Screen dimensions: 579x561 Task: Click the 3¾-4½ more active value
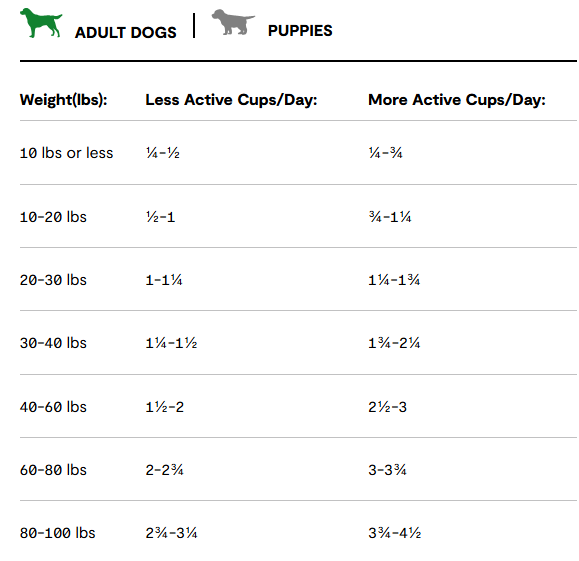[x=394, y=533]
